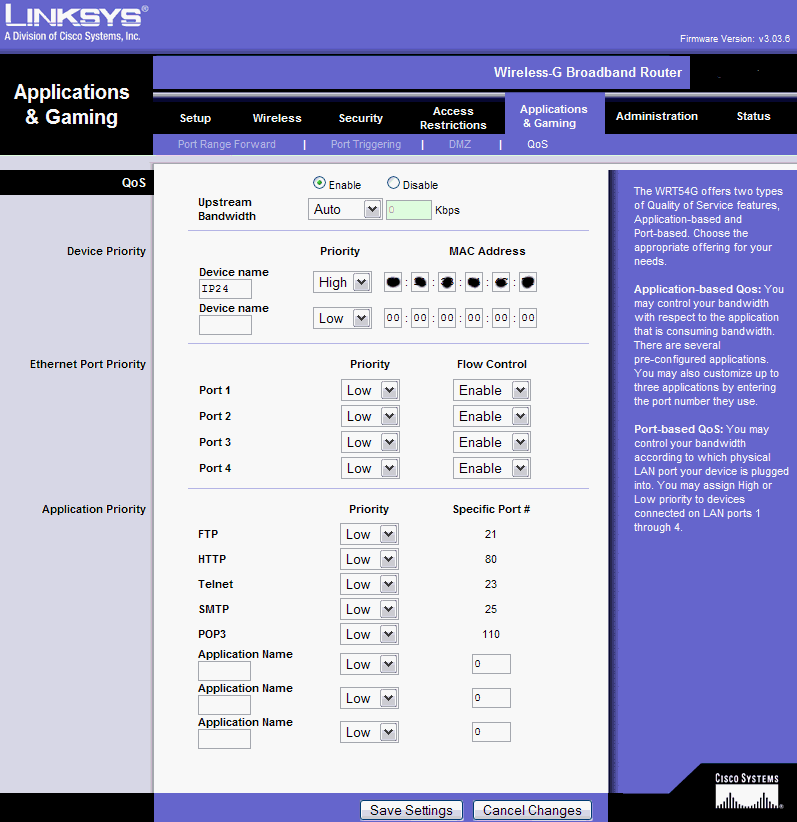The height and width of the screenshot is (822, 797).
Task: Open second custom application priority dropdown
Action: point(369,698)
